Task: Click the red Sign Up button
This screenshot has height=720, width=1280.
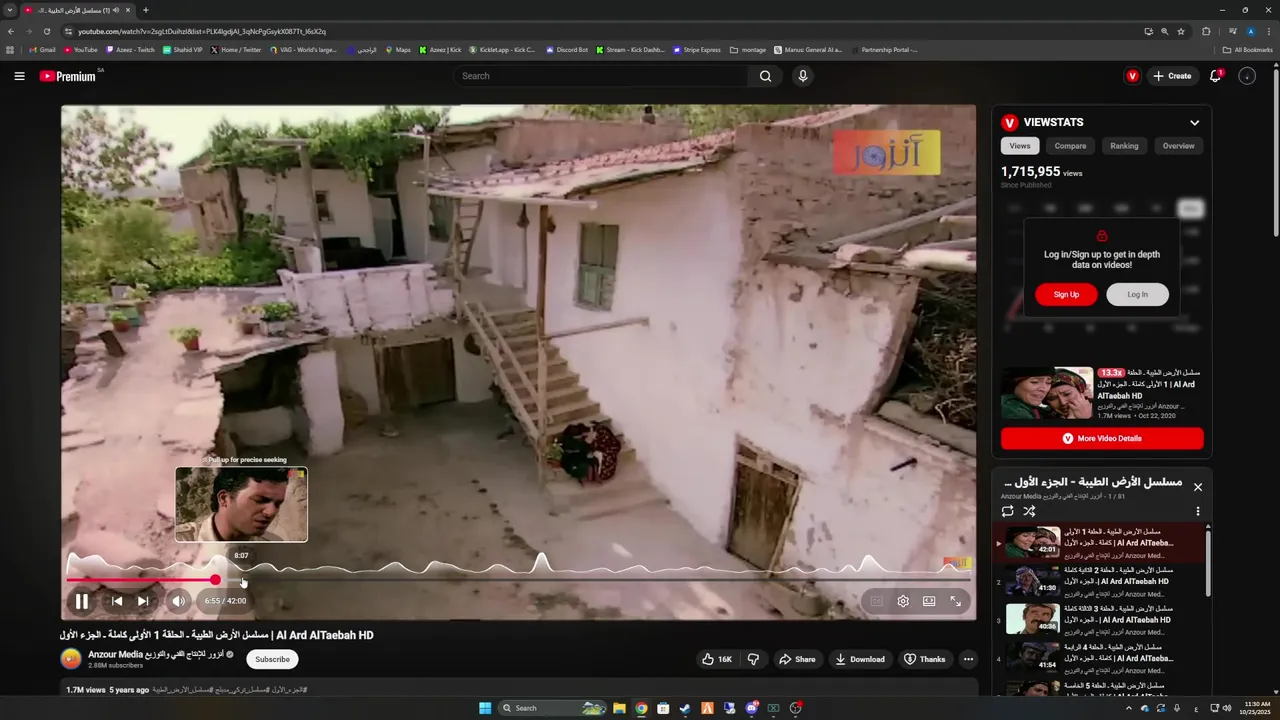Action: 1066,294
